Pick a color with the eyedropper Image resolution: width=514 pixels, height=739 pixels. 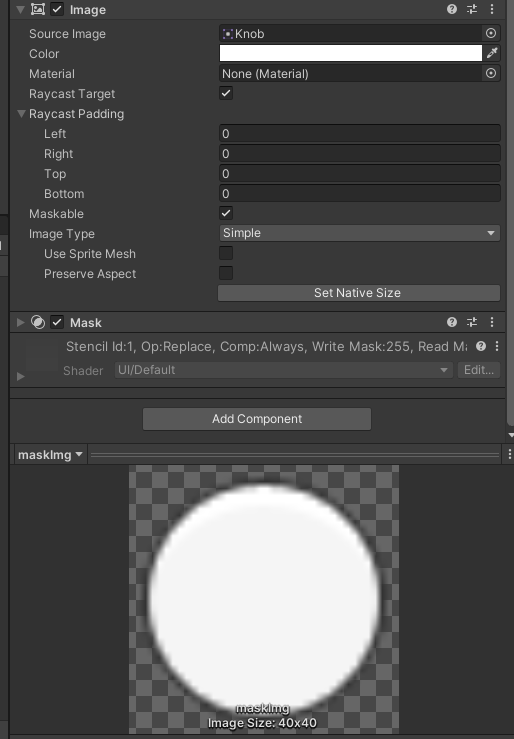click(x=492, y=53)
